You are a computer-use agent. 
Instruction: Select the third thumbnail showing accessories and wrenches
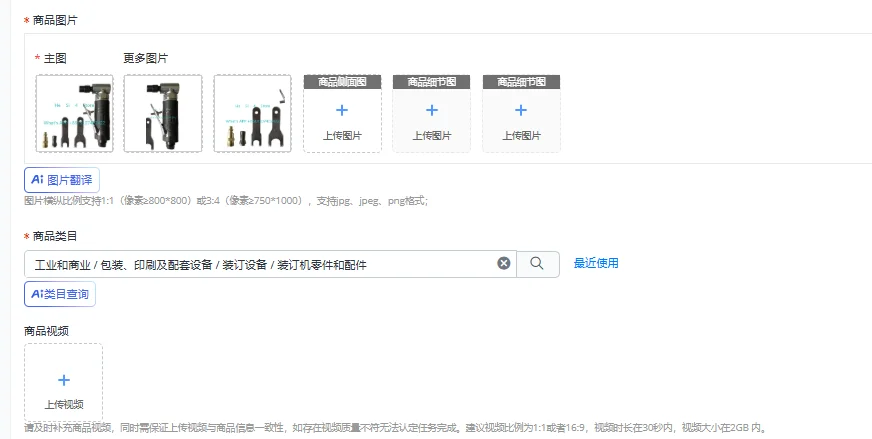click(252, 114)
